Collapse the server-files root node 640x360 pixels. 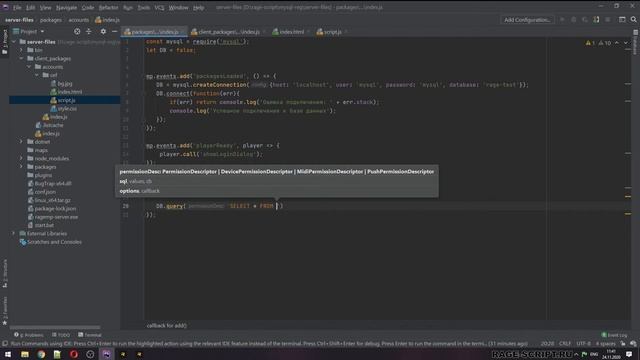point(14,42)
